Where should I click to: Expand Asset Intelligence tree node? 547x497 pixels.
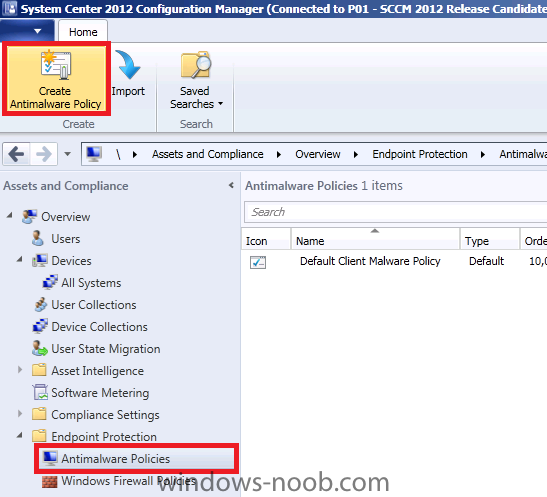(x=20, y=370)
